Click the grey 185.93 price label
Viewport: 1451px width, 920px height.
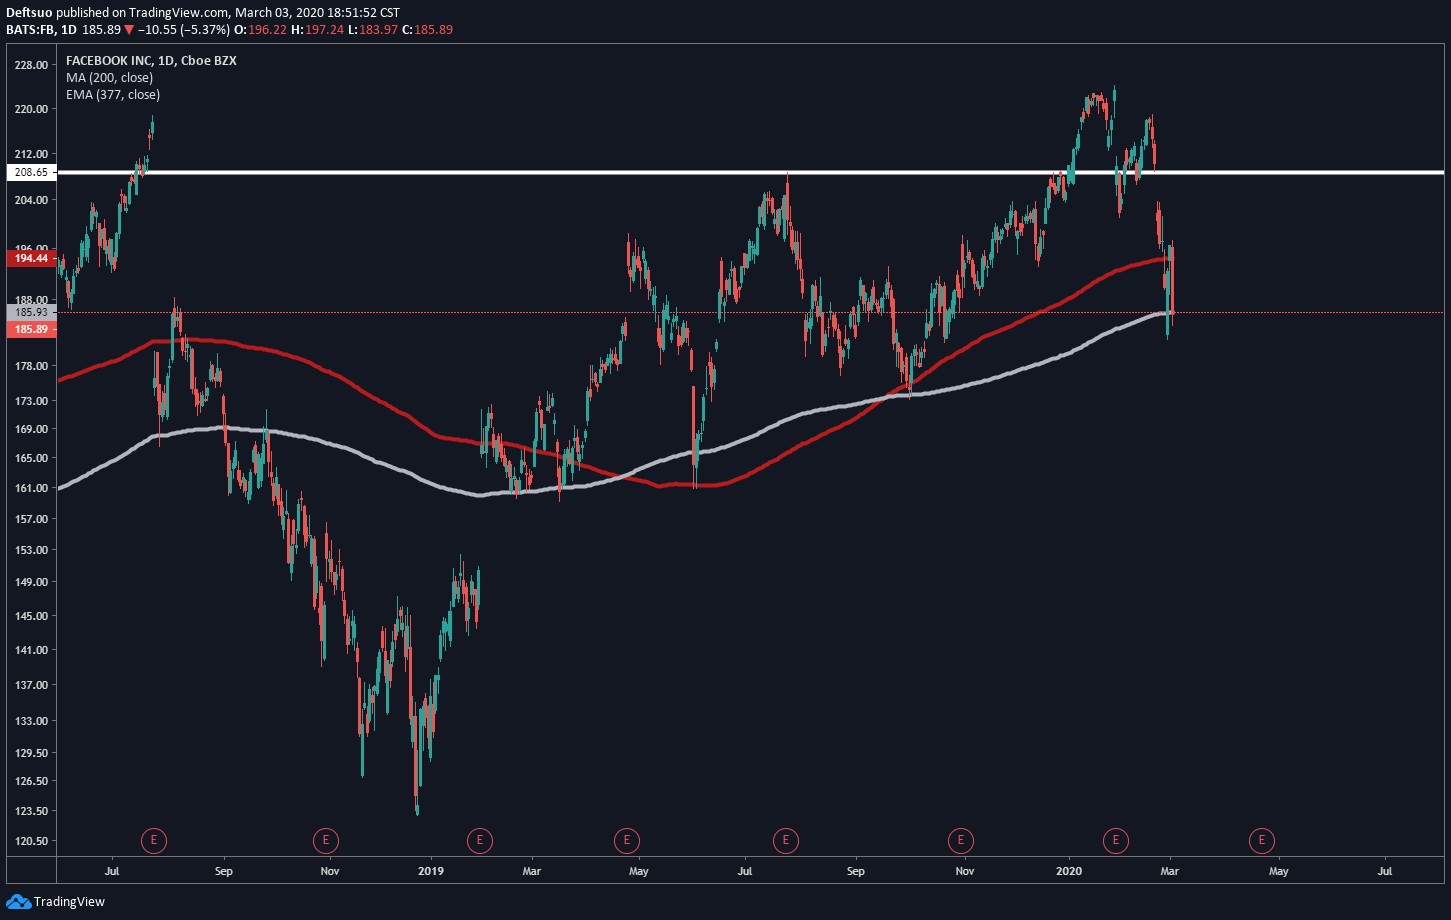click(30, 313)
